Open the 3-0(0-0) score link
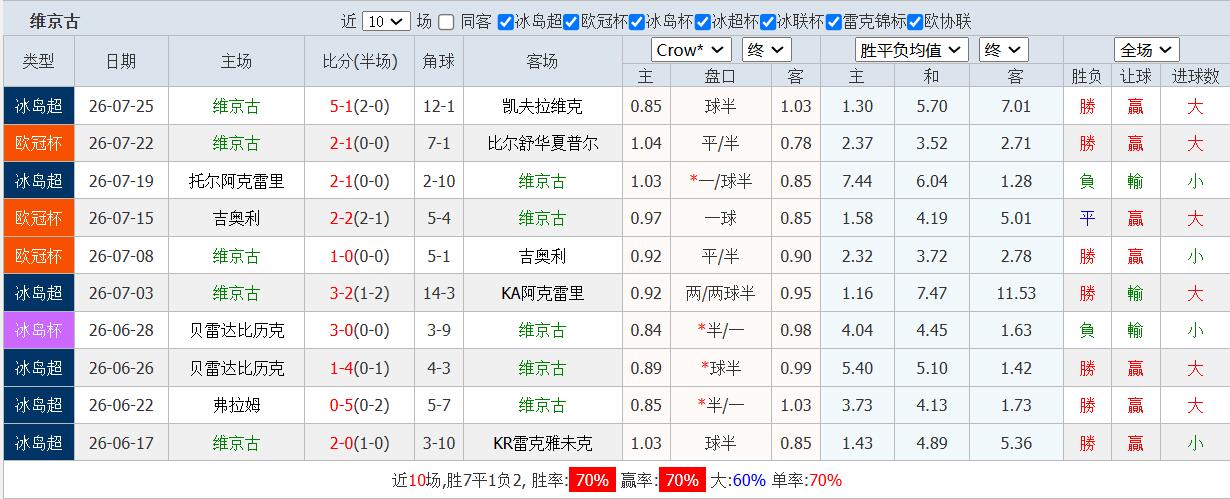 (359, 330)
